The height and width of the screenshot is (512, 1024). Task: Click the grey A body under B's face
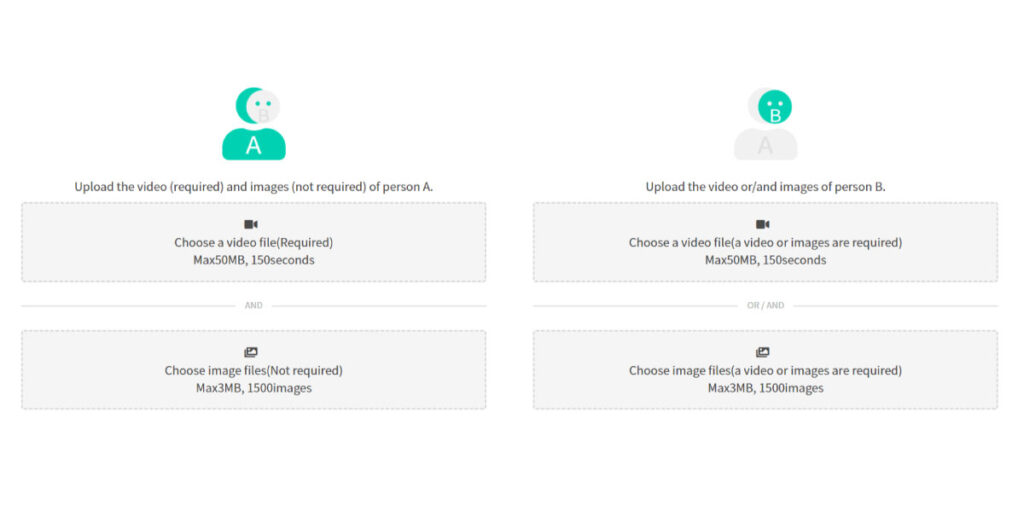pyautogui.click(x=765, y=146)
